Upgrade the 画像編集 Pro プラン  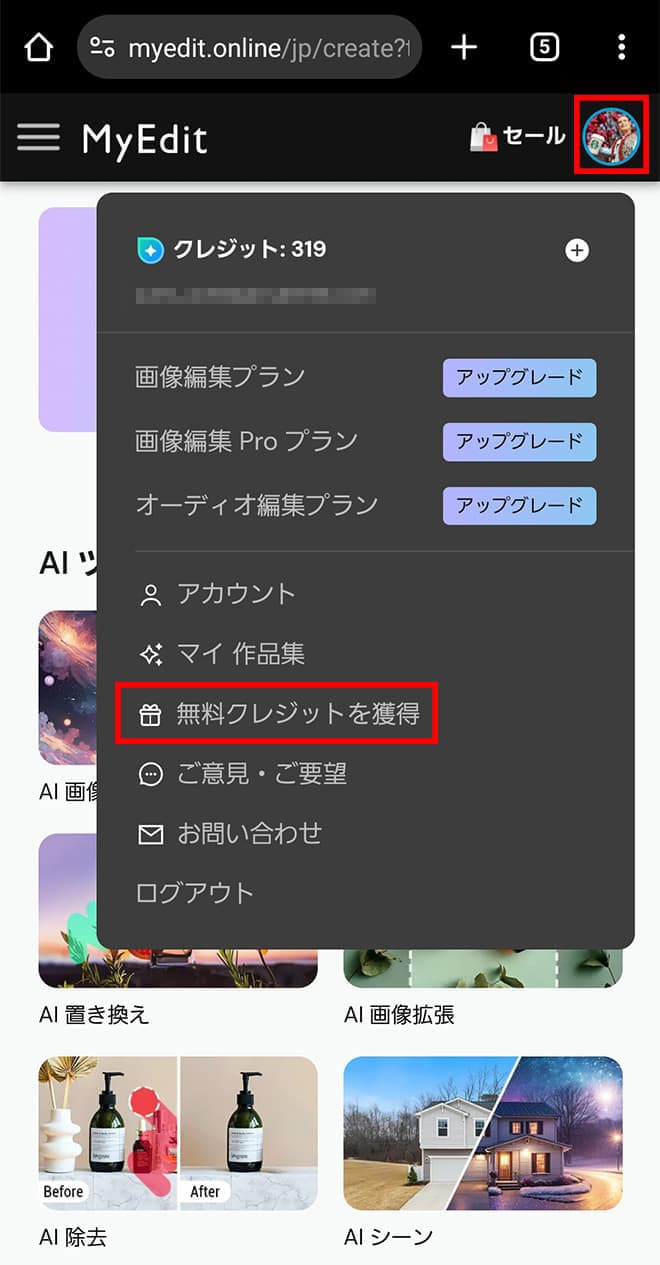519,441
